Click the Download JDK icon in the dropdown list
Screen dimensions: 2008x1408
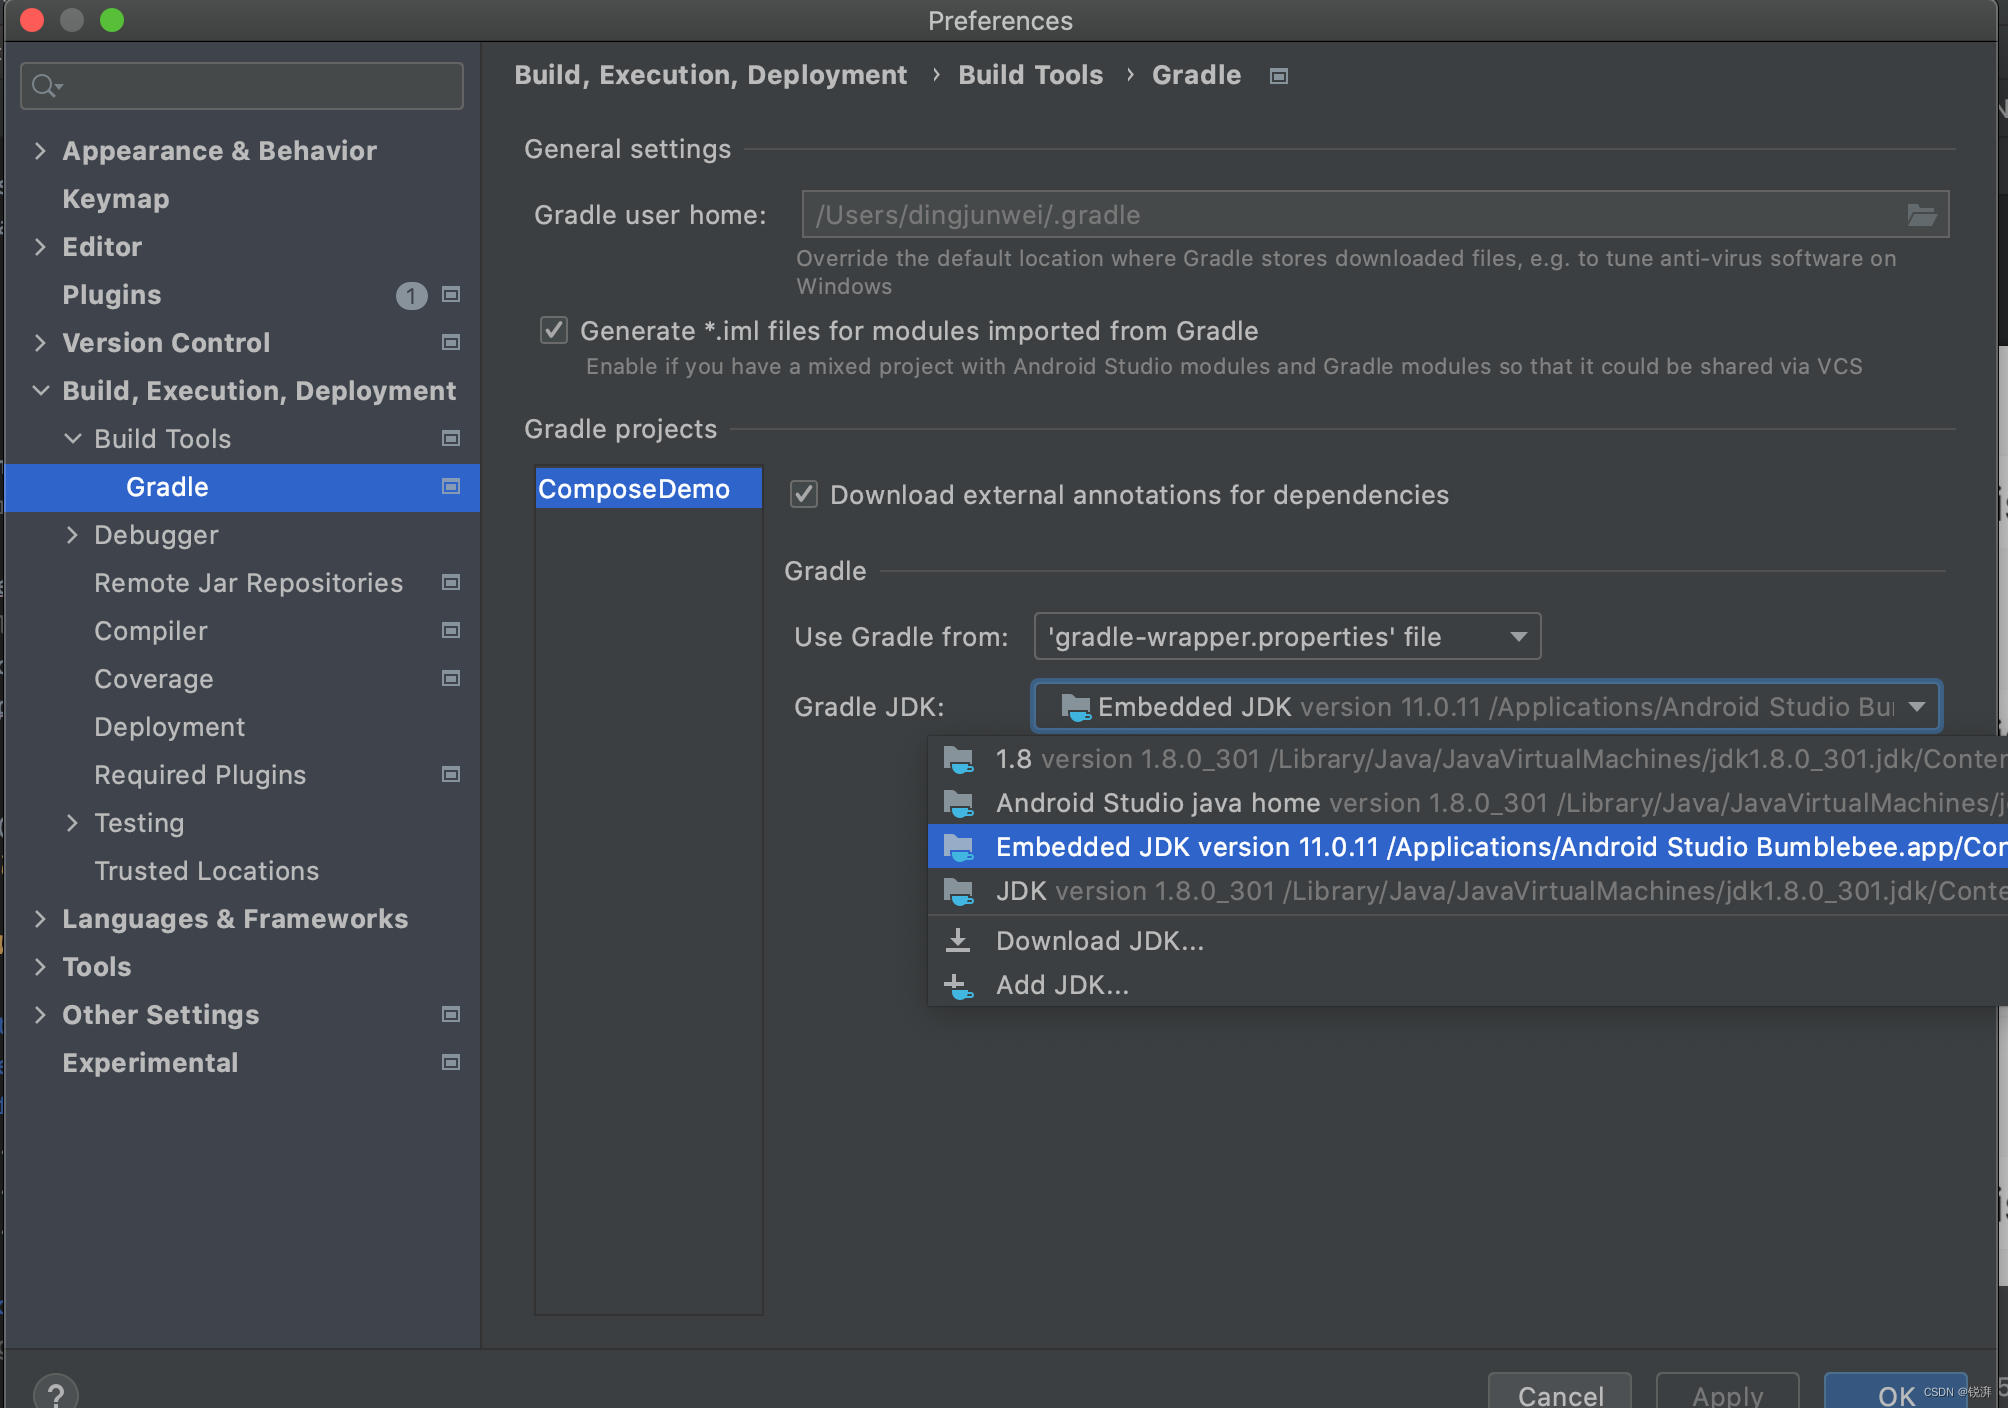(x=958, y=941)
